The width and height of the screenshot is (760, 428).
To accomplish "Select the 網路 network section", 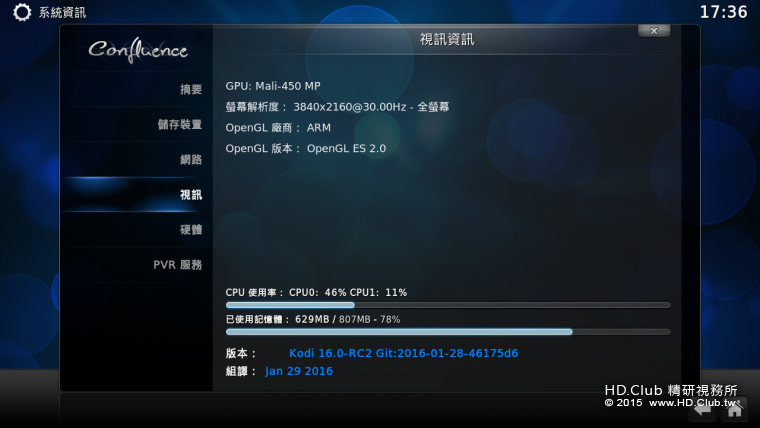I will click(136, 159).
